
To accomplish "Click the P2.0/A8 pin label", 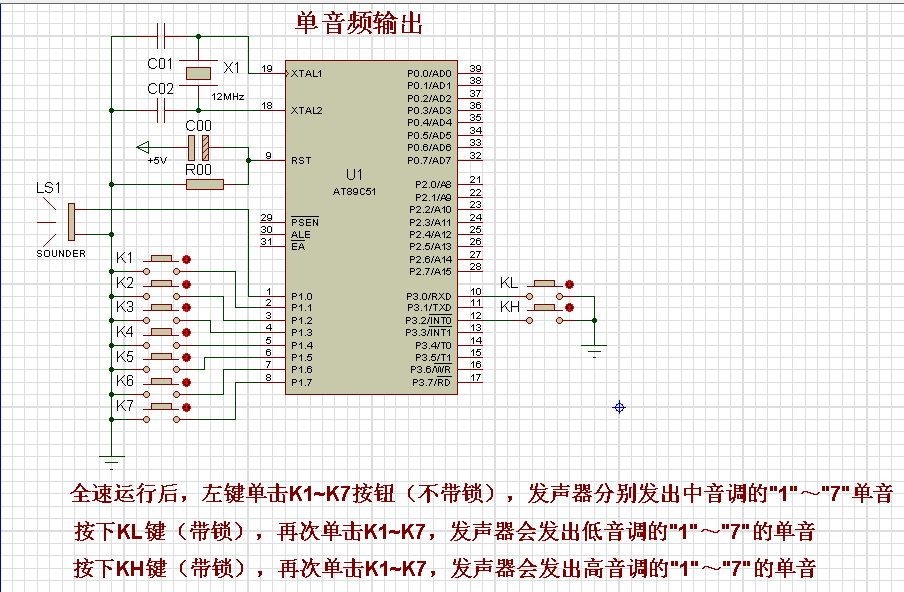I will click(433, 184).
